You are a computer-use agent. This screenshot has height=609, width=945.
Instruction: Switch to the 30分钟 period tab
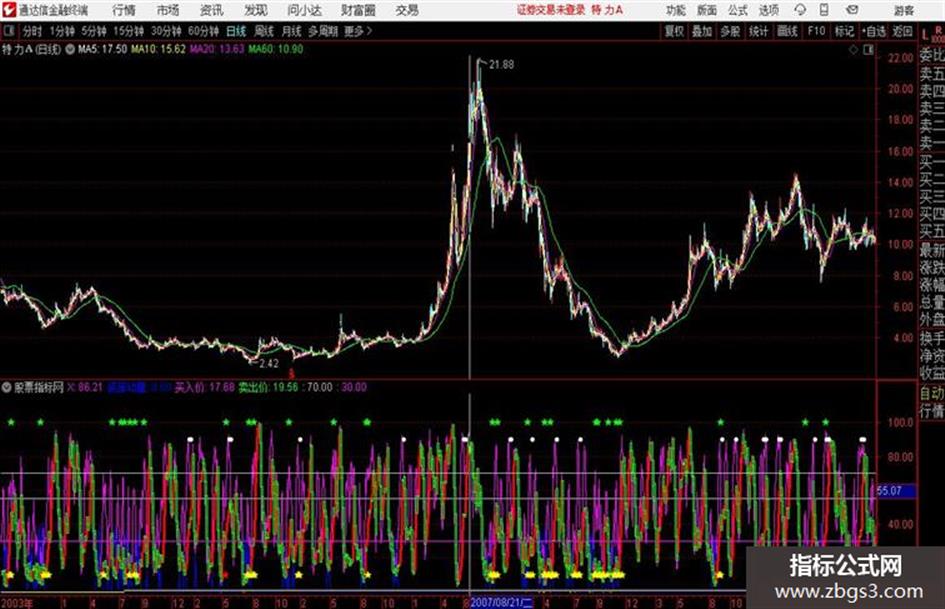click(x=166, y=31)
